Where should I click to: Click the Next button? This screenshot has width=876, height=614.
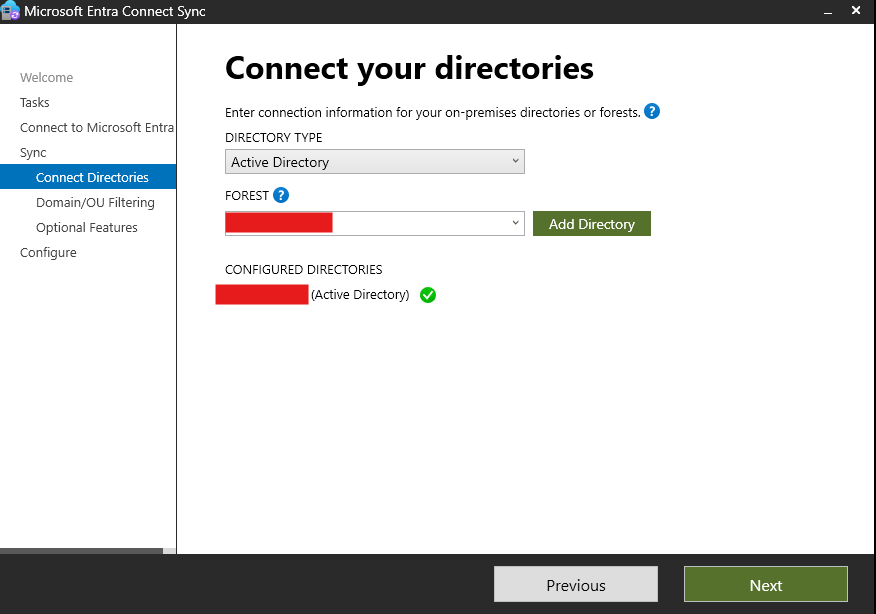click(765, 585)
